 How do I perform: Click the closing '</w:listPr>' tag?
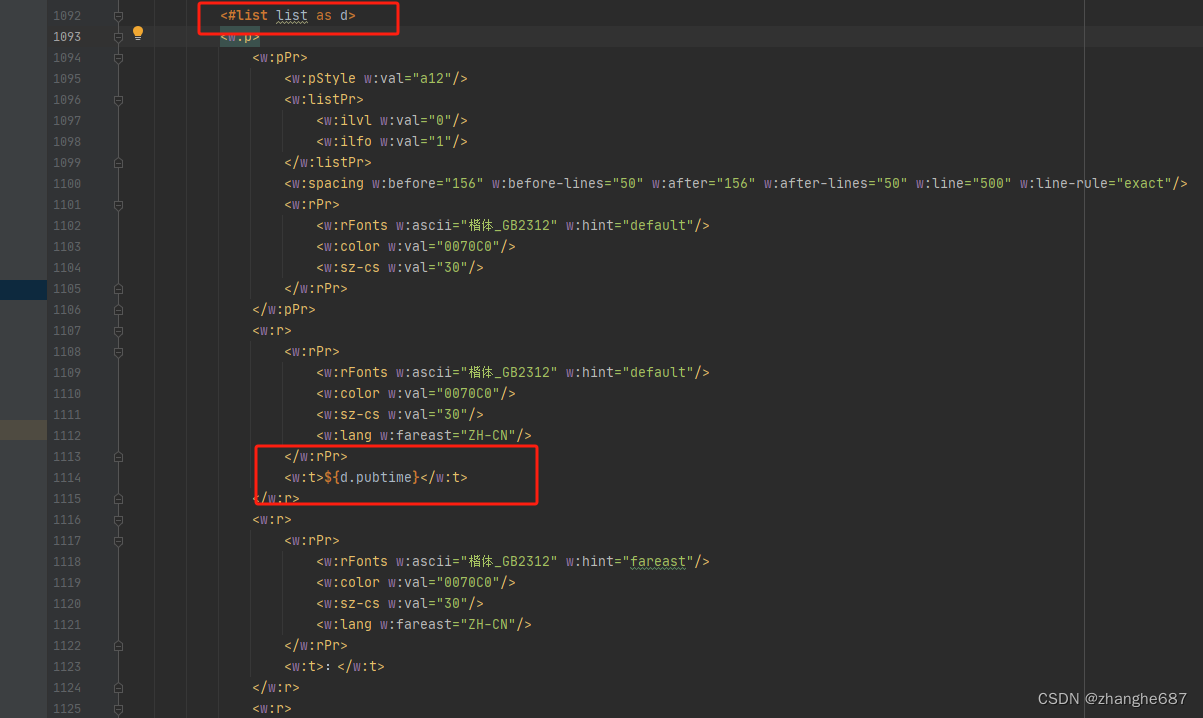click(328, 163)
